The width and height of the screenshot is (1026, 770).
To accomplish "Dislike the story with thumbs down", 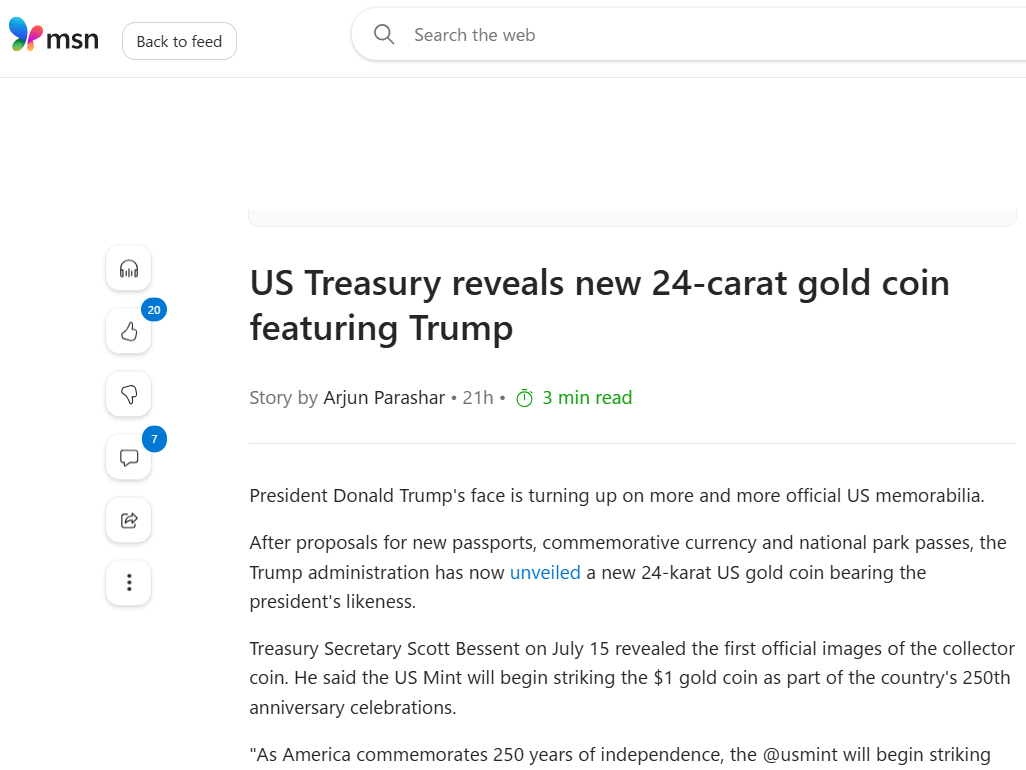I will point(129,394).
